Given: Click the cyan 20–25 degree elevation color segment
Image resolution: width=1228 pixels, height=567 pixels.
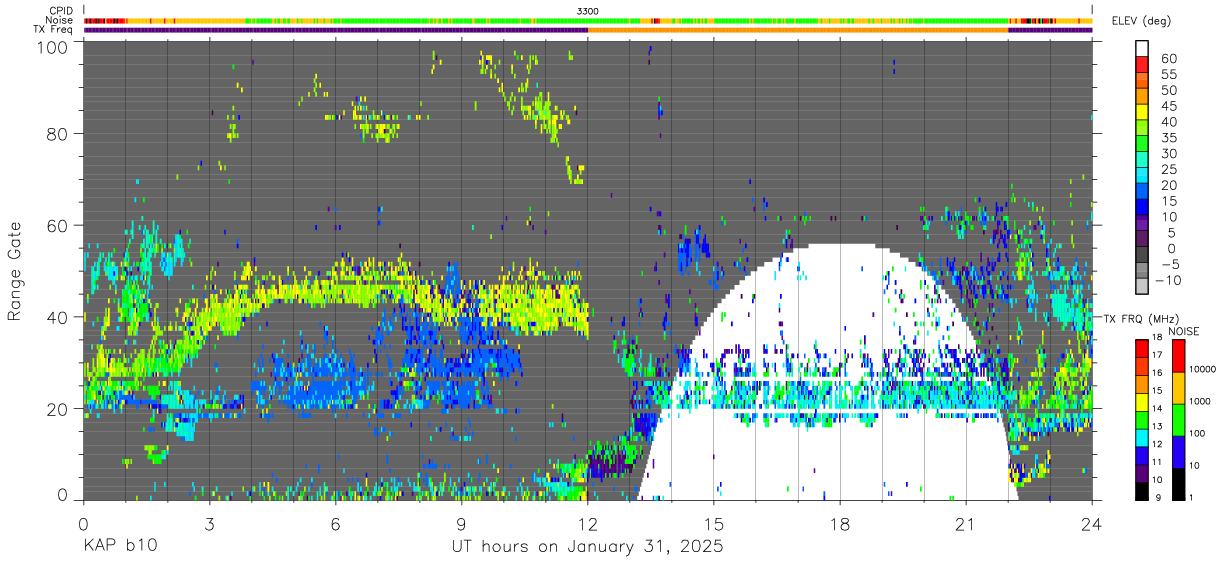Looking at the screenshot, I should click(x=1142, y=177).
